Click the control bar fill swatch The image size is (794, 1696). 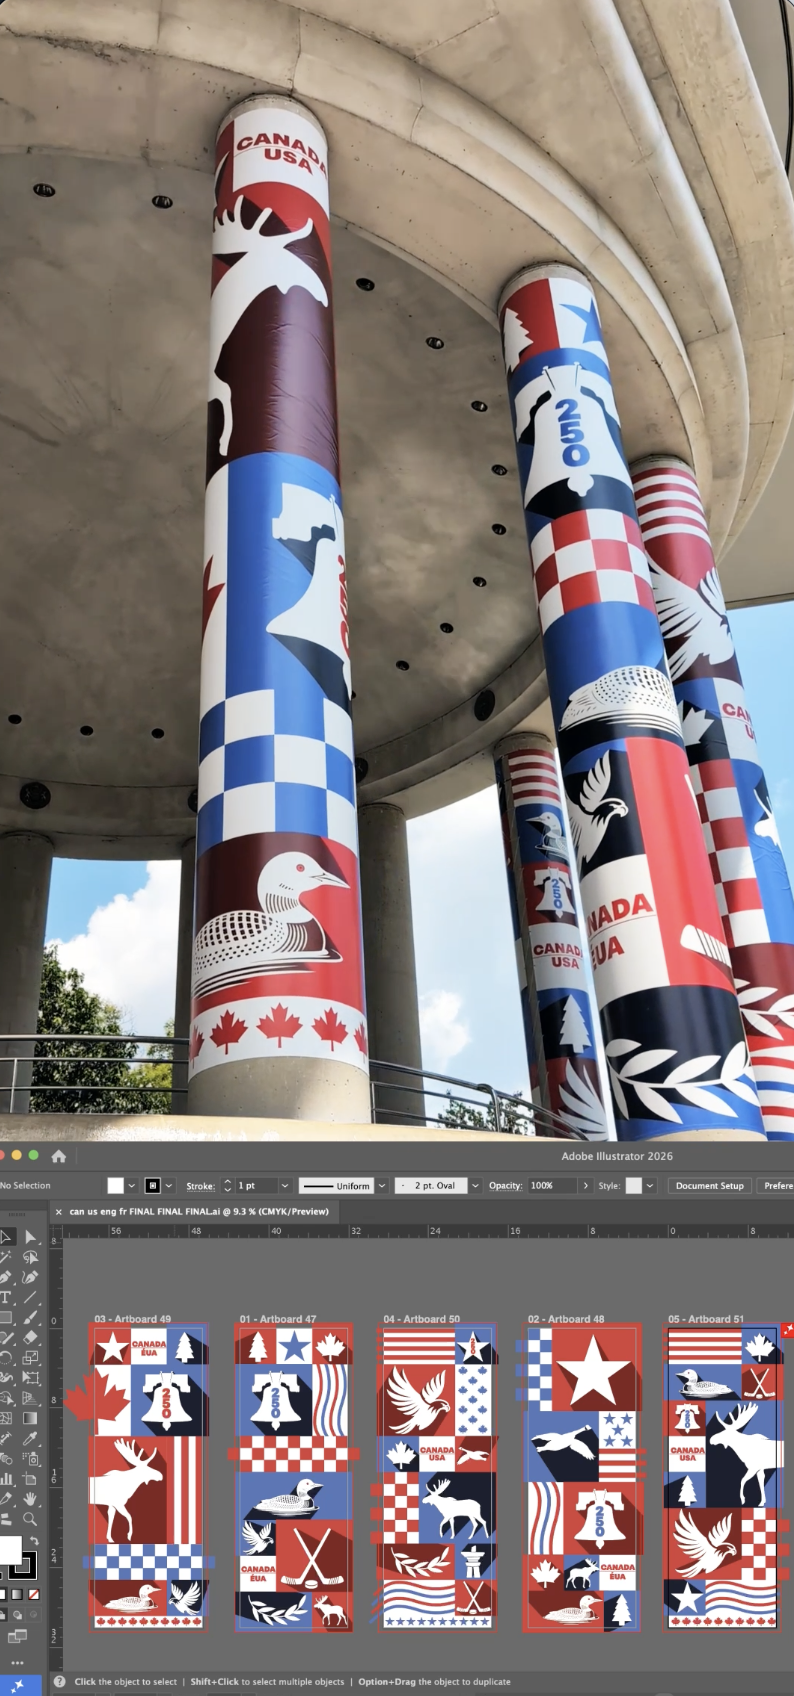click(116, 1186)
